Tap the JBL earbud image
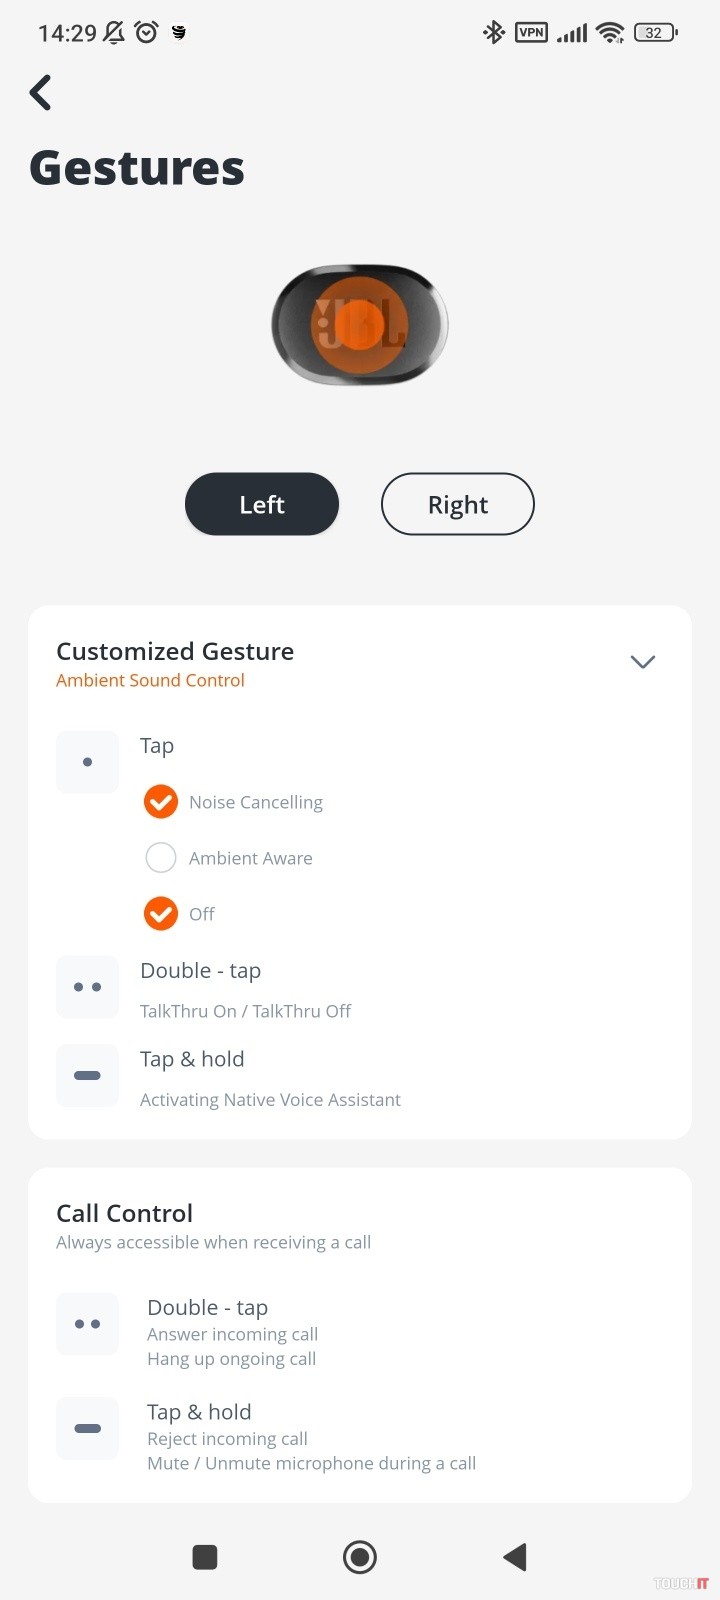 pyautogui.click(x=360, y=325)
